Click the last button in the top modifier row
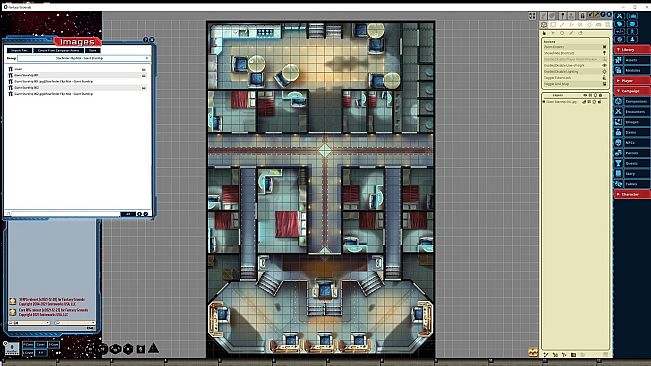Screen dimensions: 651x366 [x=54, y=345]
